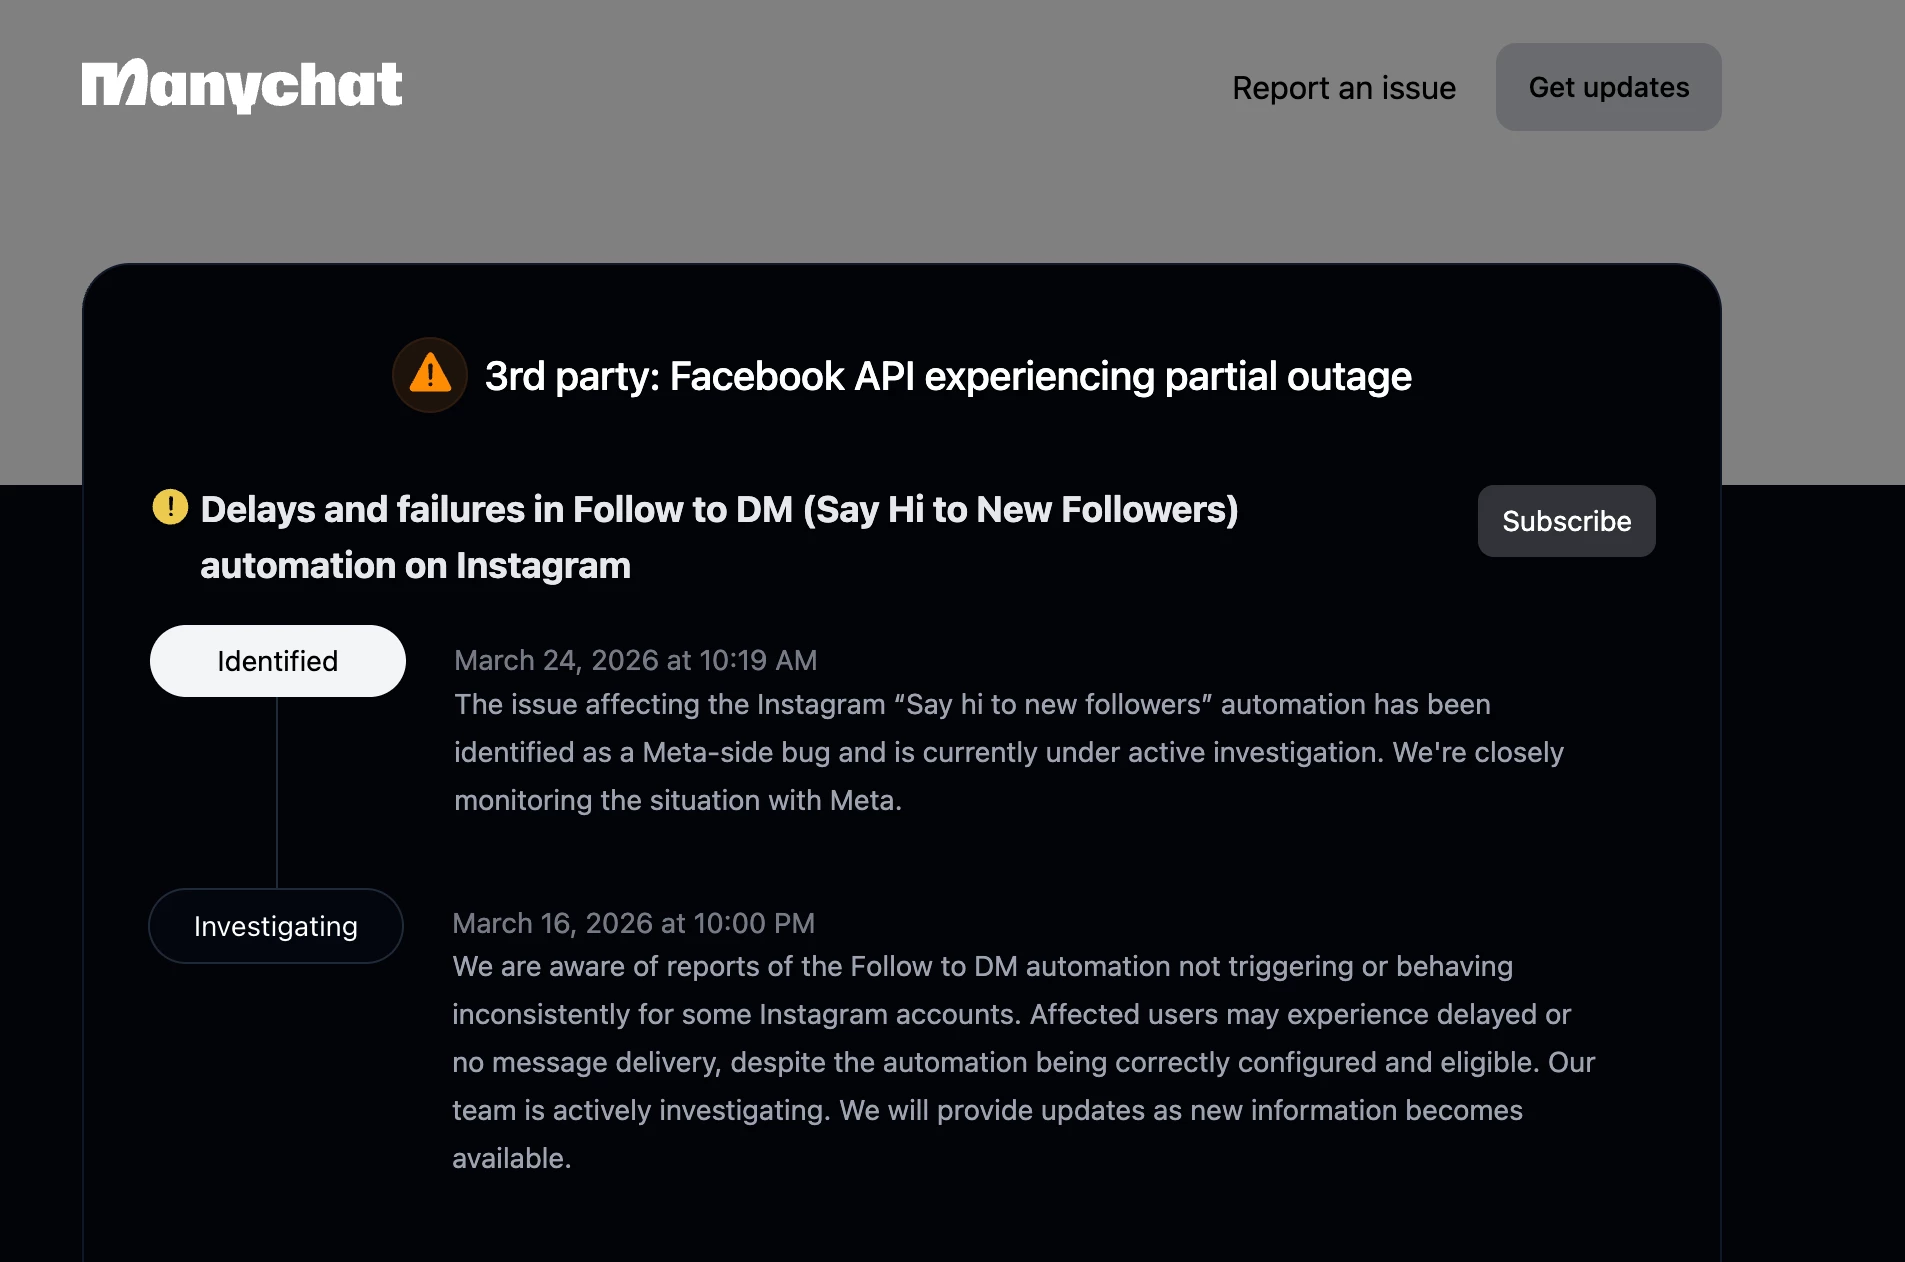Click the "automation on Instagram" title line

click(415, 566)
